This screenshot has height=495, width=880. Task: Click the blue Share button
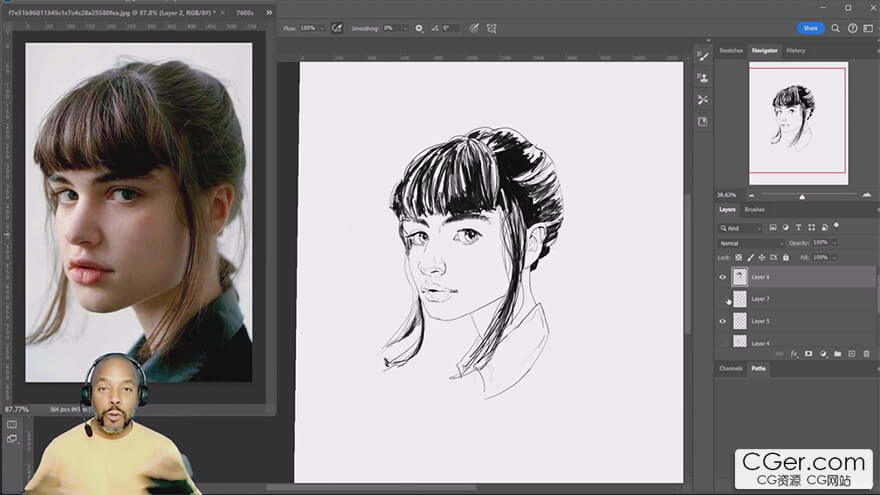810,28
